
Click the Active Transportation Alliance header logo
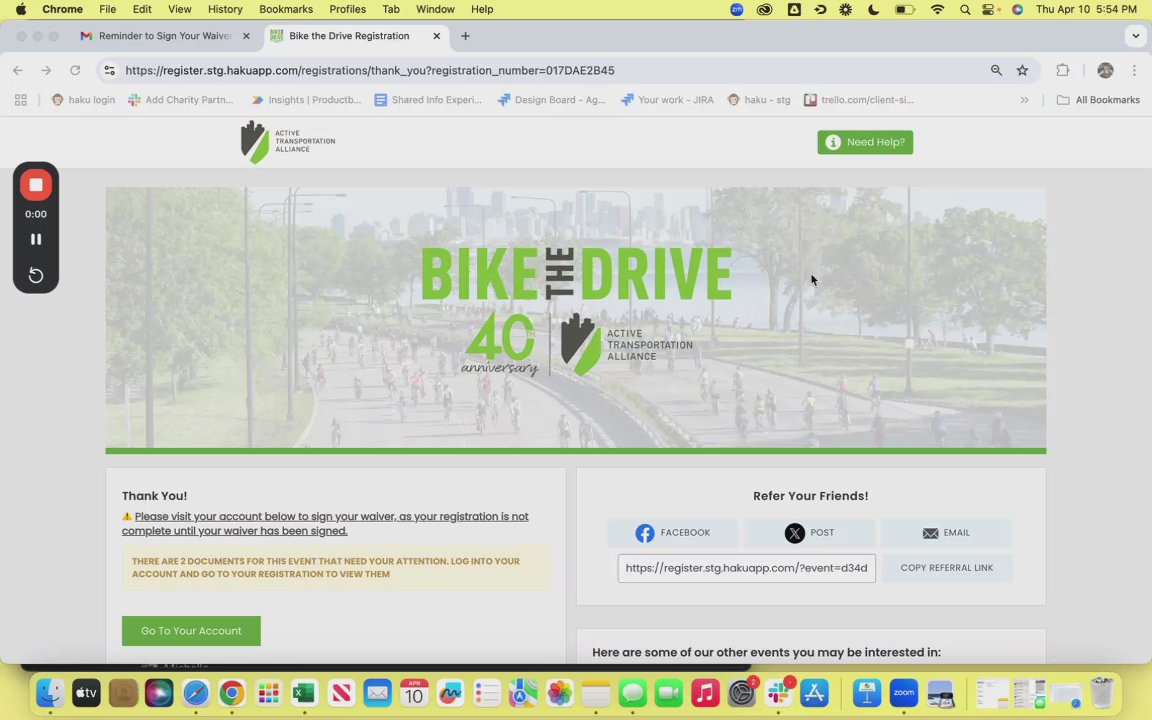[287, 142]
